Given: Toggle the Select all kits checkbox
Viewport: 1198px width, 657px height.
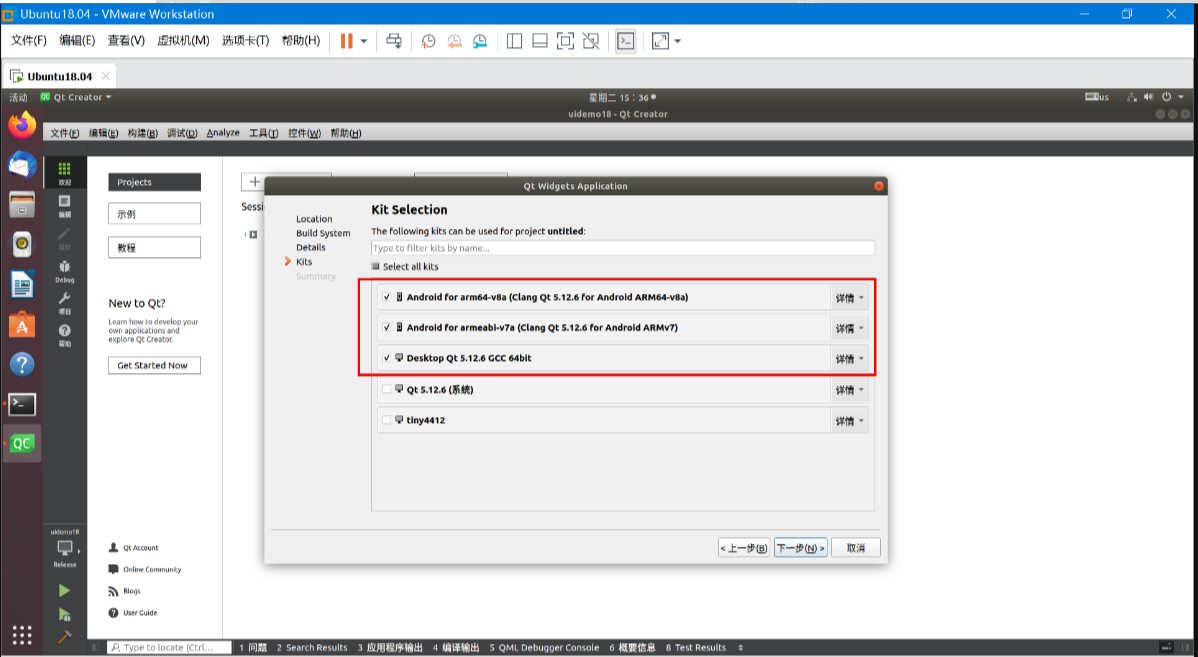Looking at the screenshot, I should click(376, 267).
